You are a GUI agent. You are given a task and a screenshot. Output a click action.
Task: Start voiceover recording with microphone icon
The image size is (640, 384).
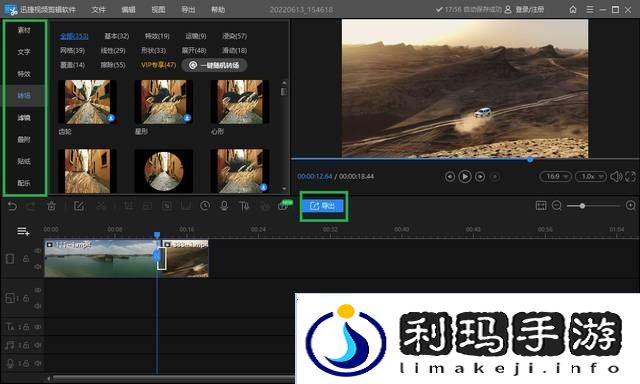click(224, 206)
